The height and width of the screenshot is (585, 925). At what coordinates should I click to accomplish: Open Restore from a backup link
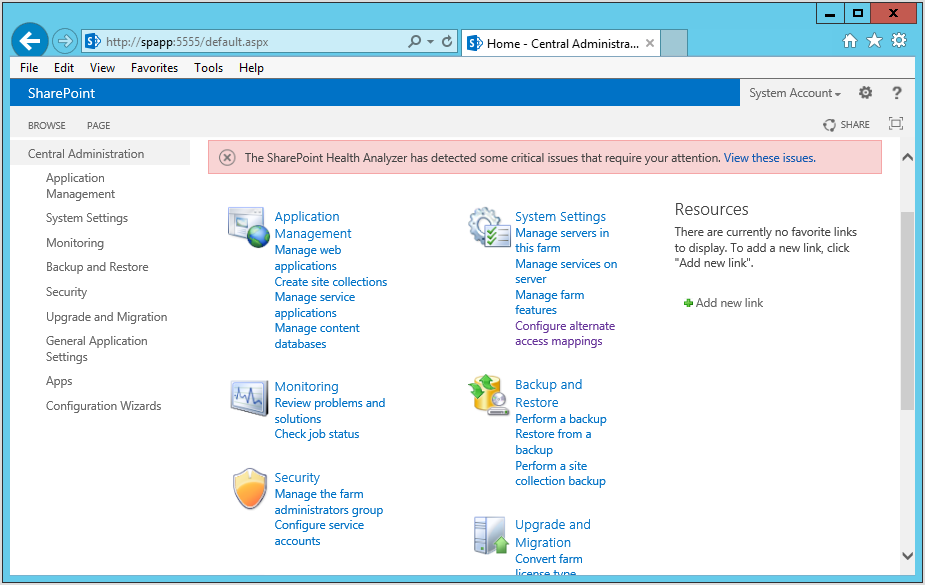click(x=553, y=442)
